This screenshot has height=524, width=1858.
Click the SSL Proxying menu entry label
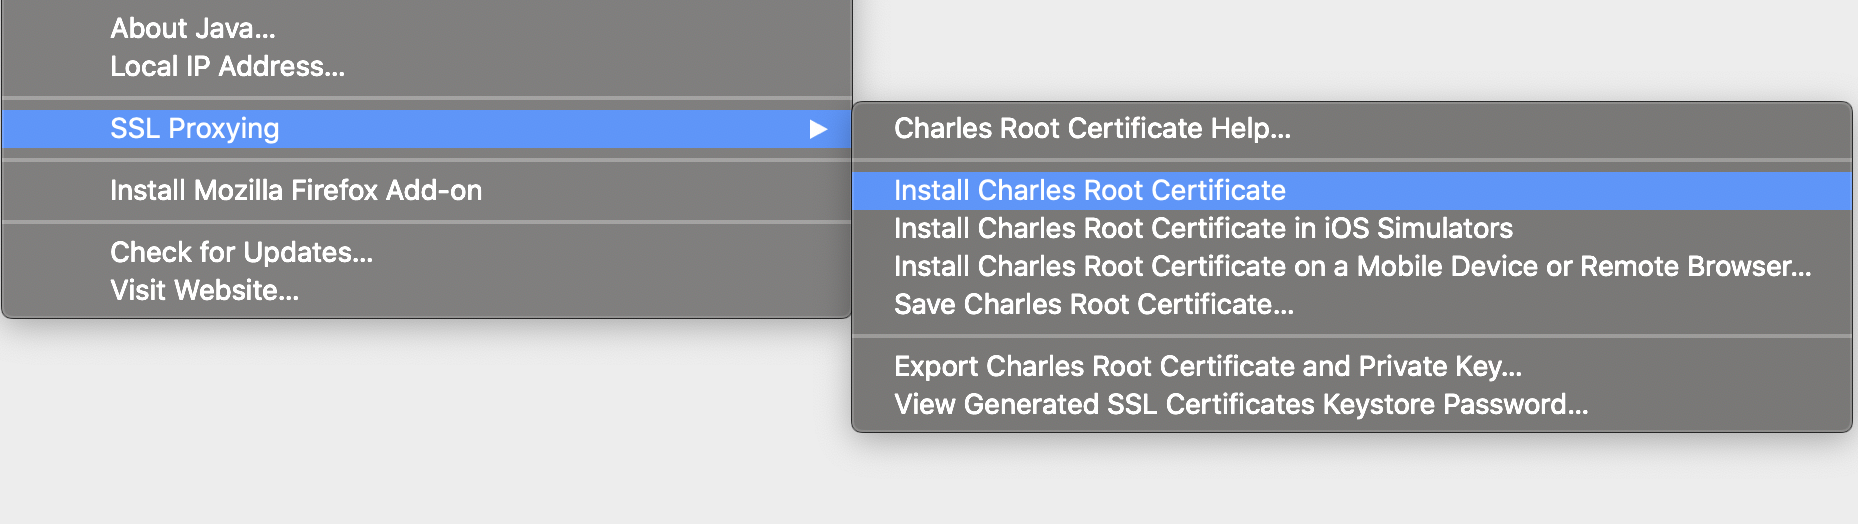click(194, 129)
